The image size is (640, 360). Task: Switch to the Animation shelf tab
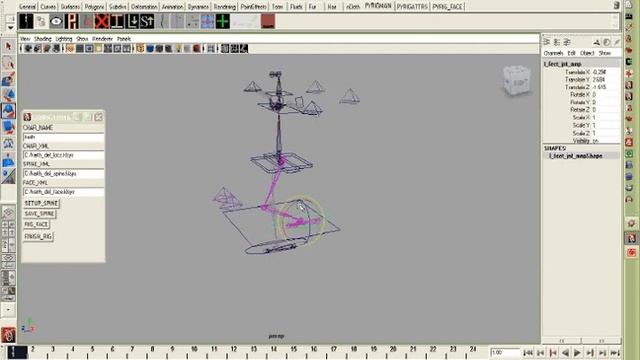pyautogui.click(x=172, y=7)
